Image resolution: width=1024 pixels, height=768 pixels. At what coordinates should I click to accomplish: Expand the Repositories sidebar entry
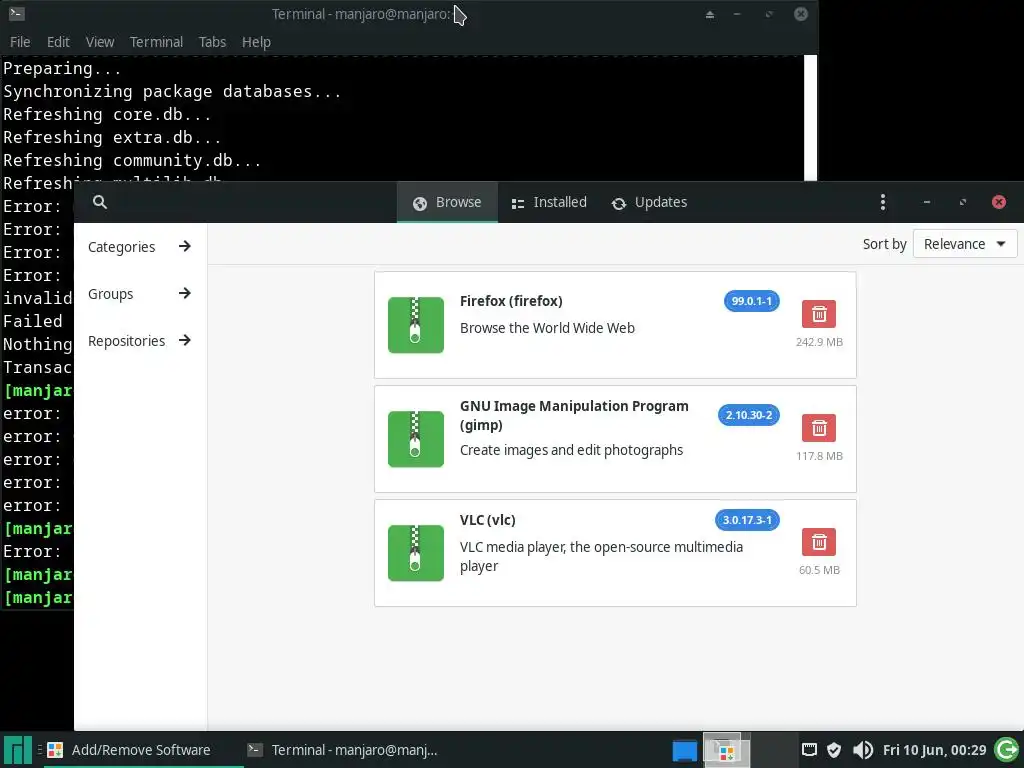[x=140, y=341]
